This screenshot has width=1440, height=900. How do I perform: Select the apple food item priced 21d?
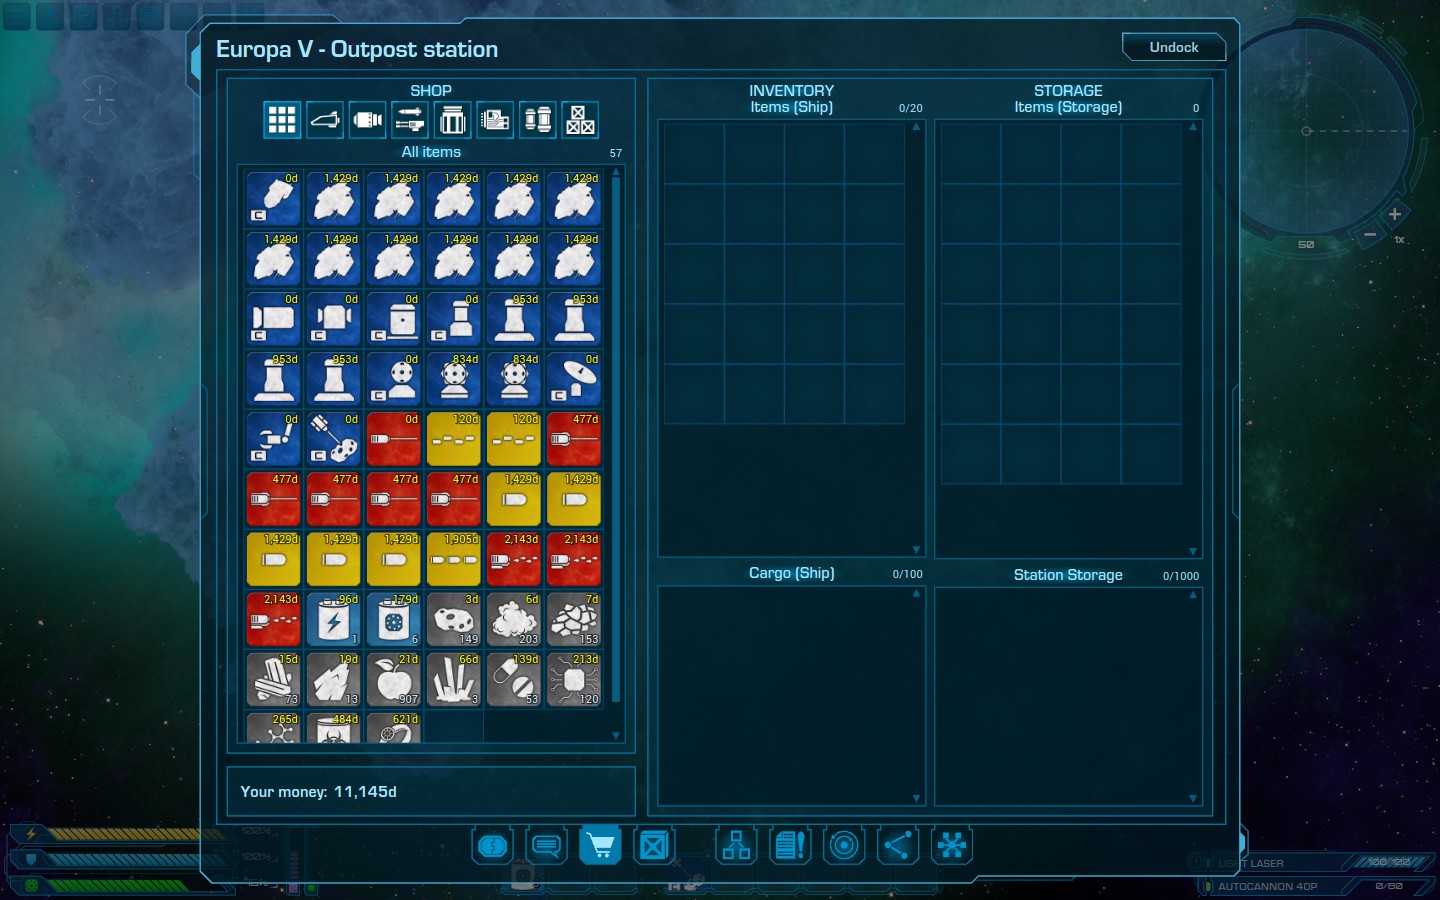[x=394, y=680]
